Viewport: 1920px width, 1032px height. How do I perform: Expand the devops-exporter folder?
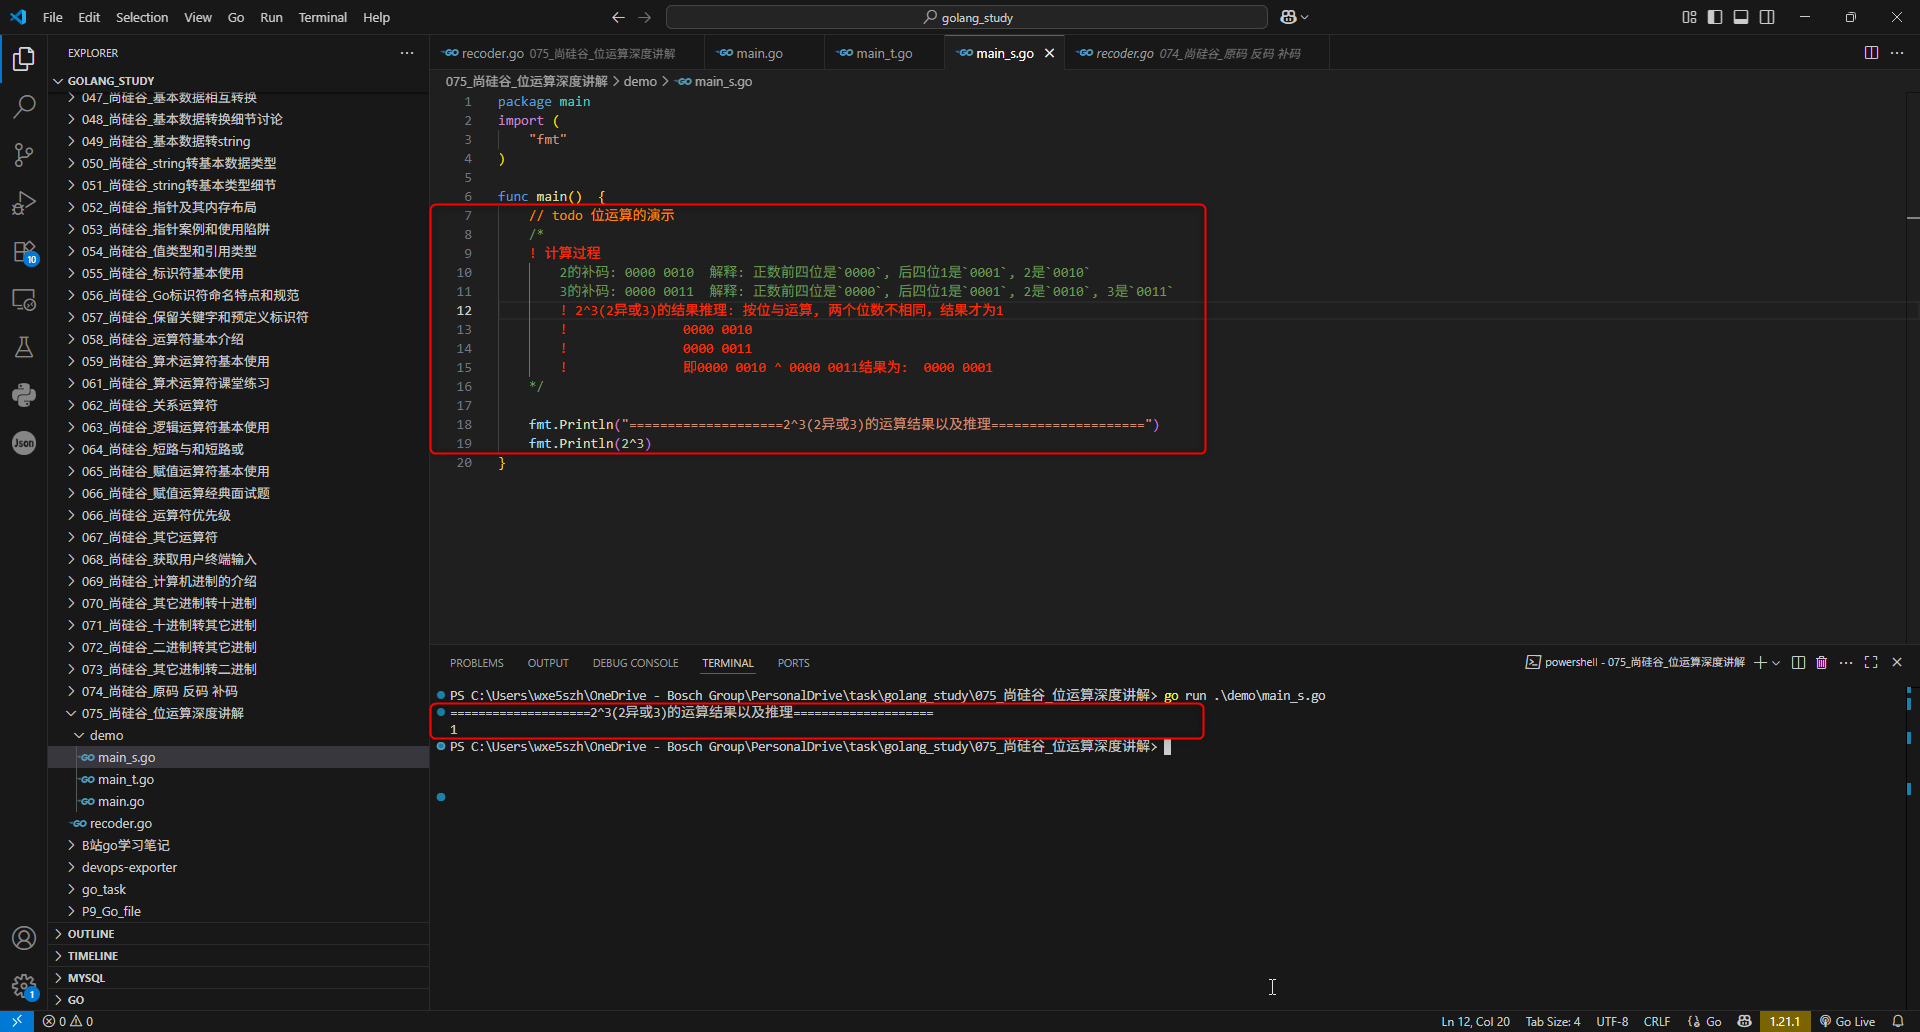[239, 867]
